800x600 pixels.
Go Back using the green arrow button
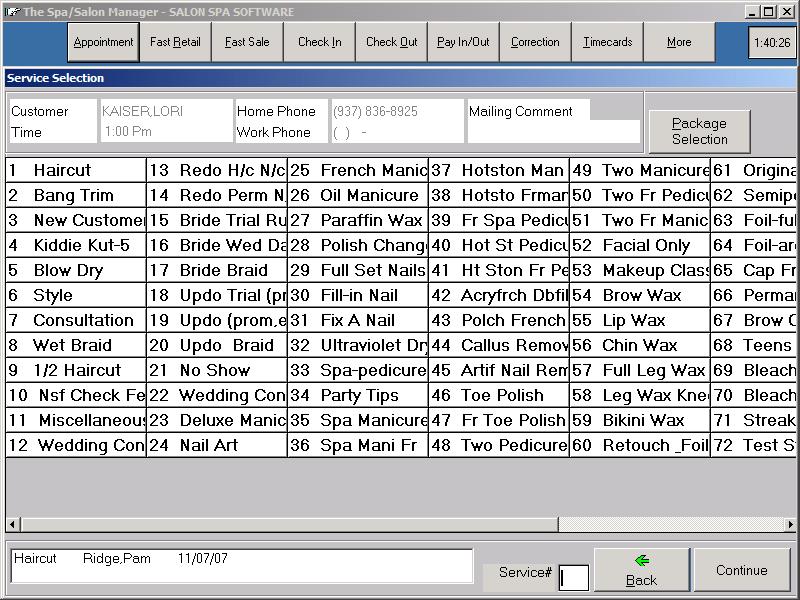click(641, 570)
